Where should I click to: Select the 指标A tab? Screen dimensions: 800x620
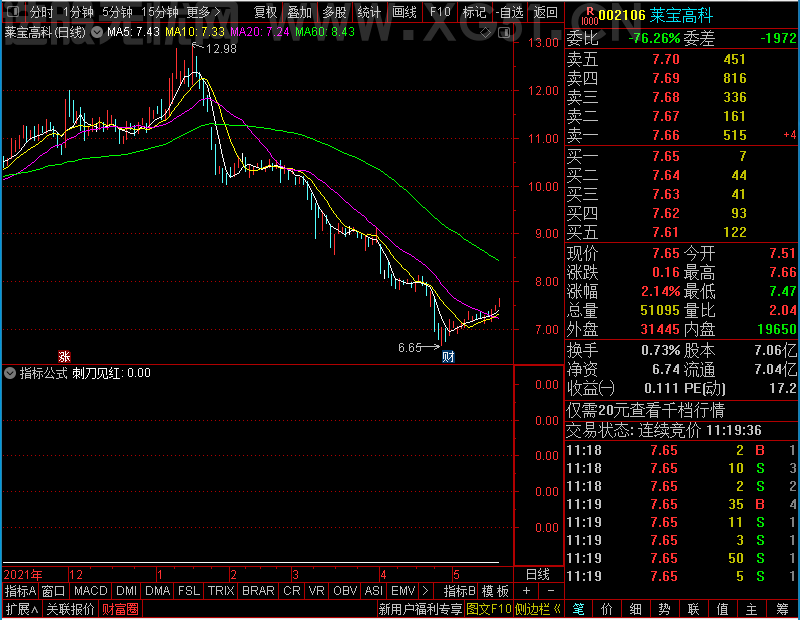20,591
